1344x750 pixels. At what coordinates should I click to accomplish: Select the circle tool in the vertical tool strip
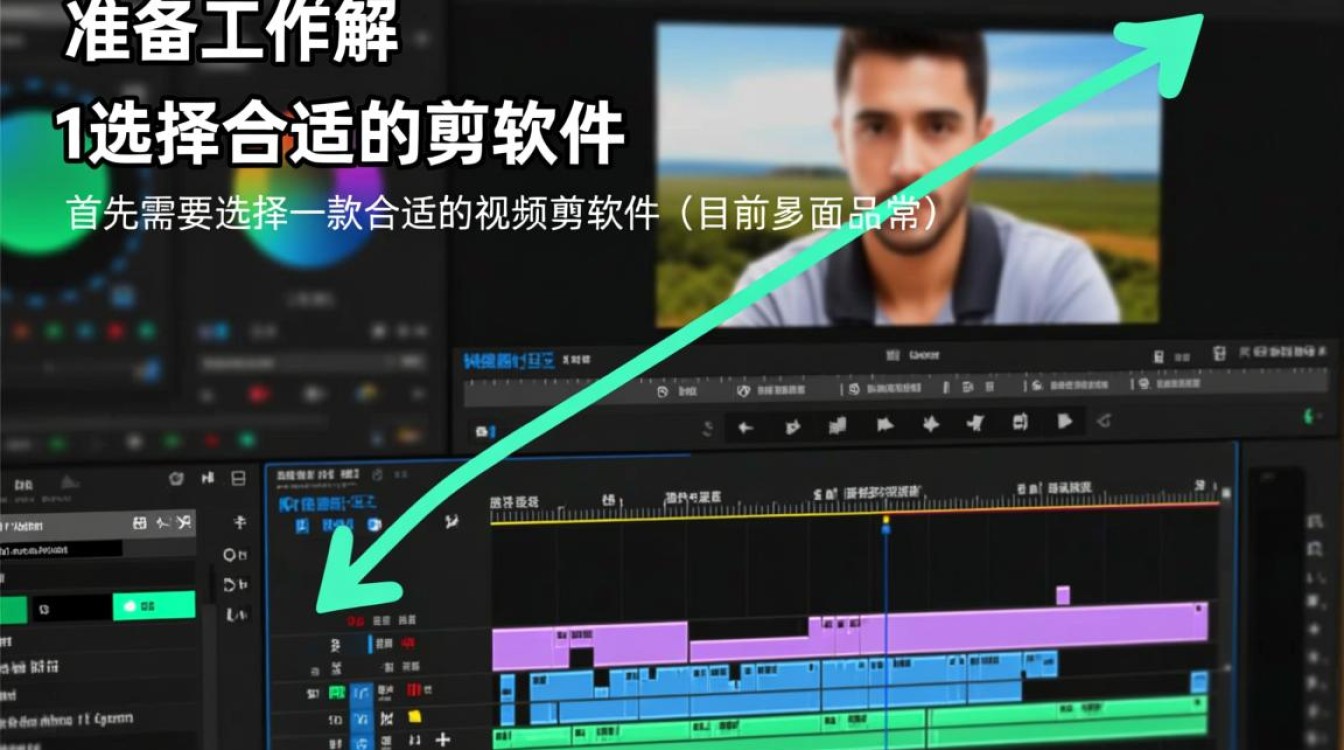230,554
